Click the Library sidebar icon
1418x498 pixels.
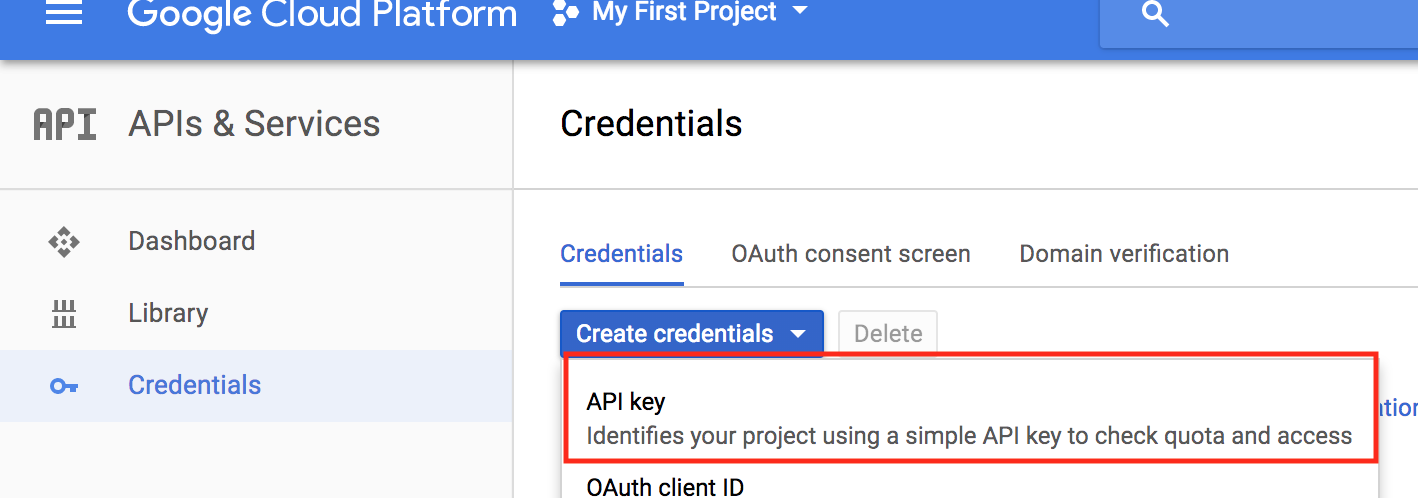click(x=64, y=314)
